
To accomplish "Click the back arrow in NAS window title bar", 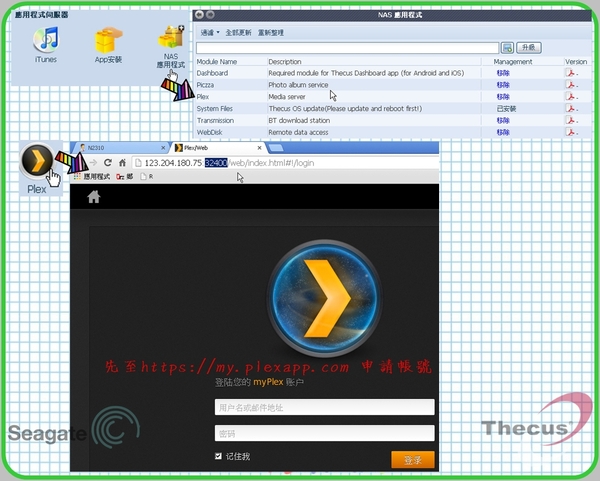I will 199,15.
